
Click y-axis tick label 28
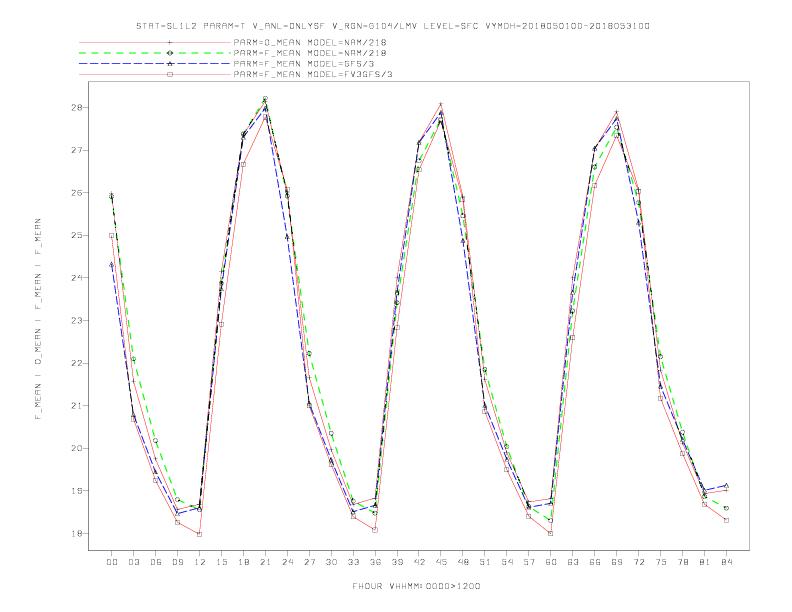77,108
